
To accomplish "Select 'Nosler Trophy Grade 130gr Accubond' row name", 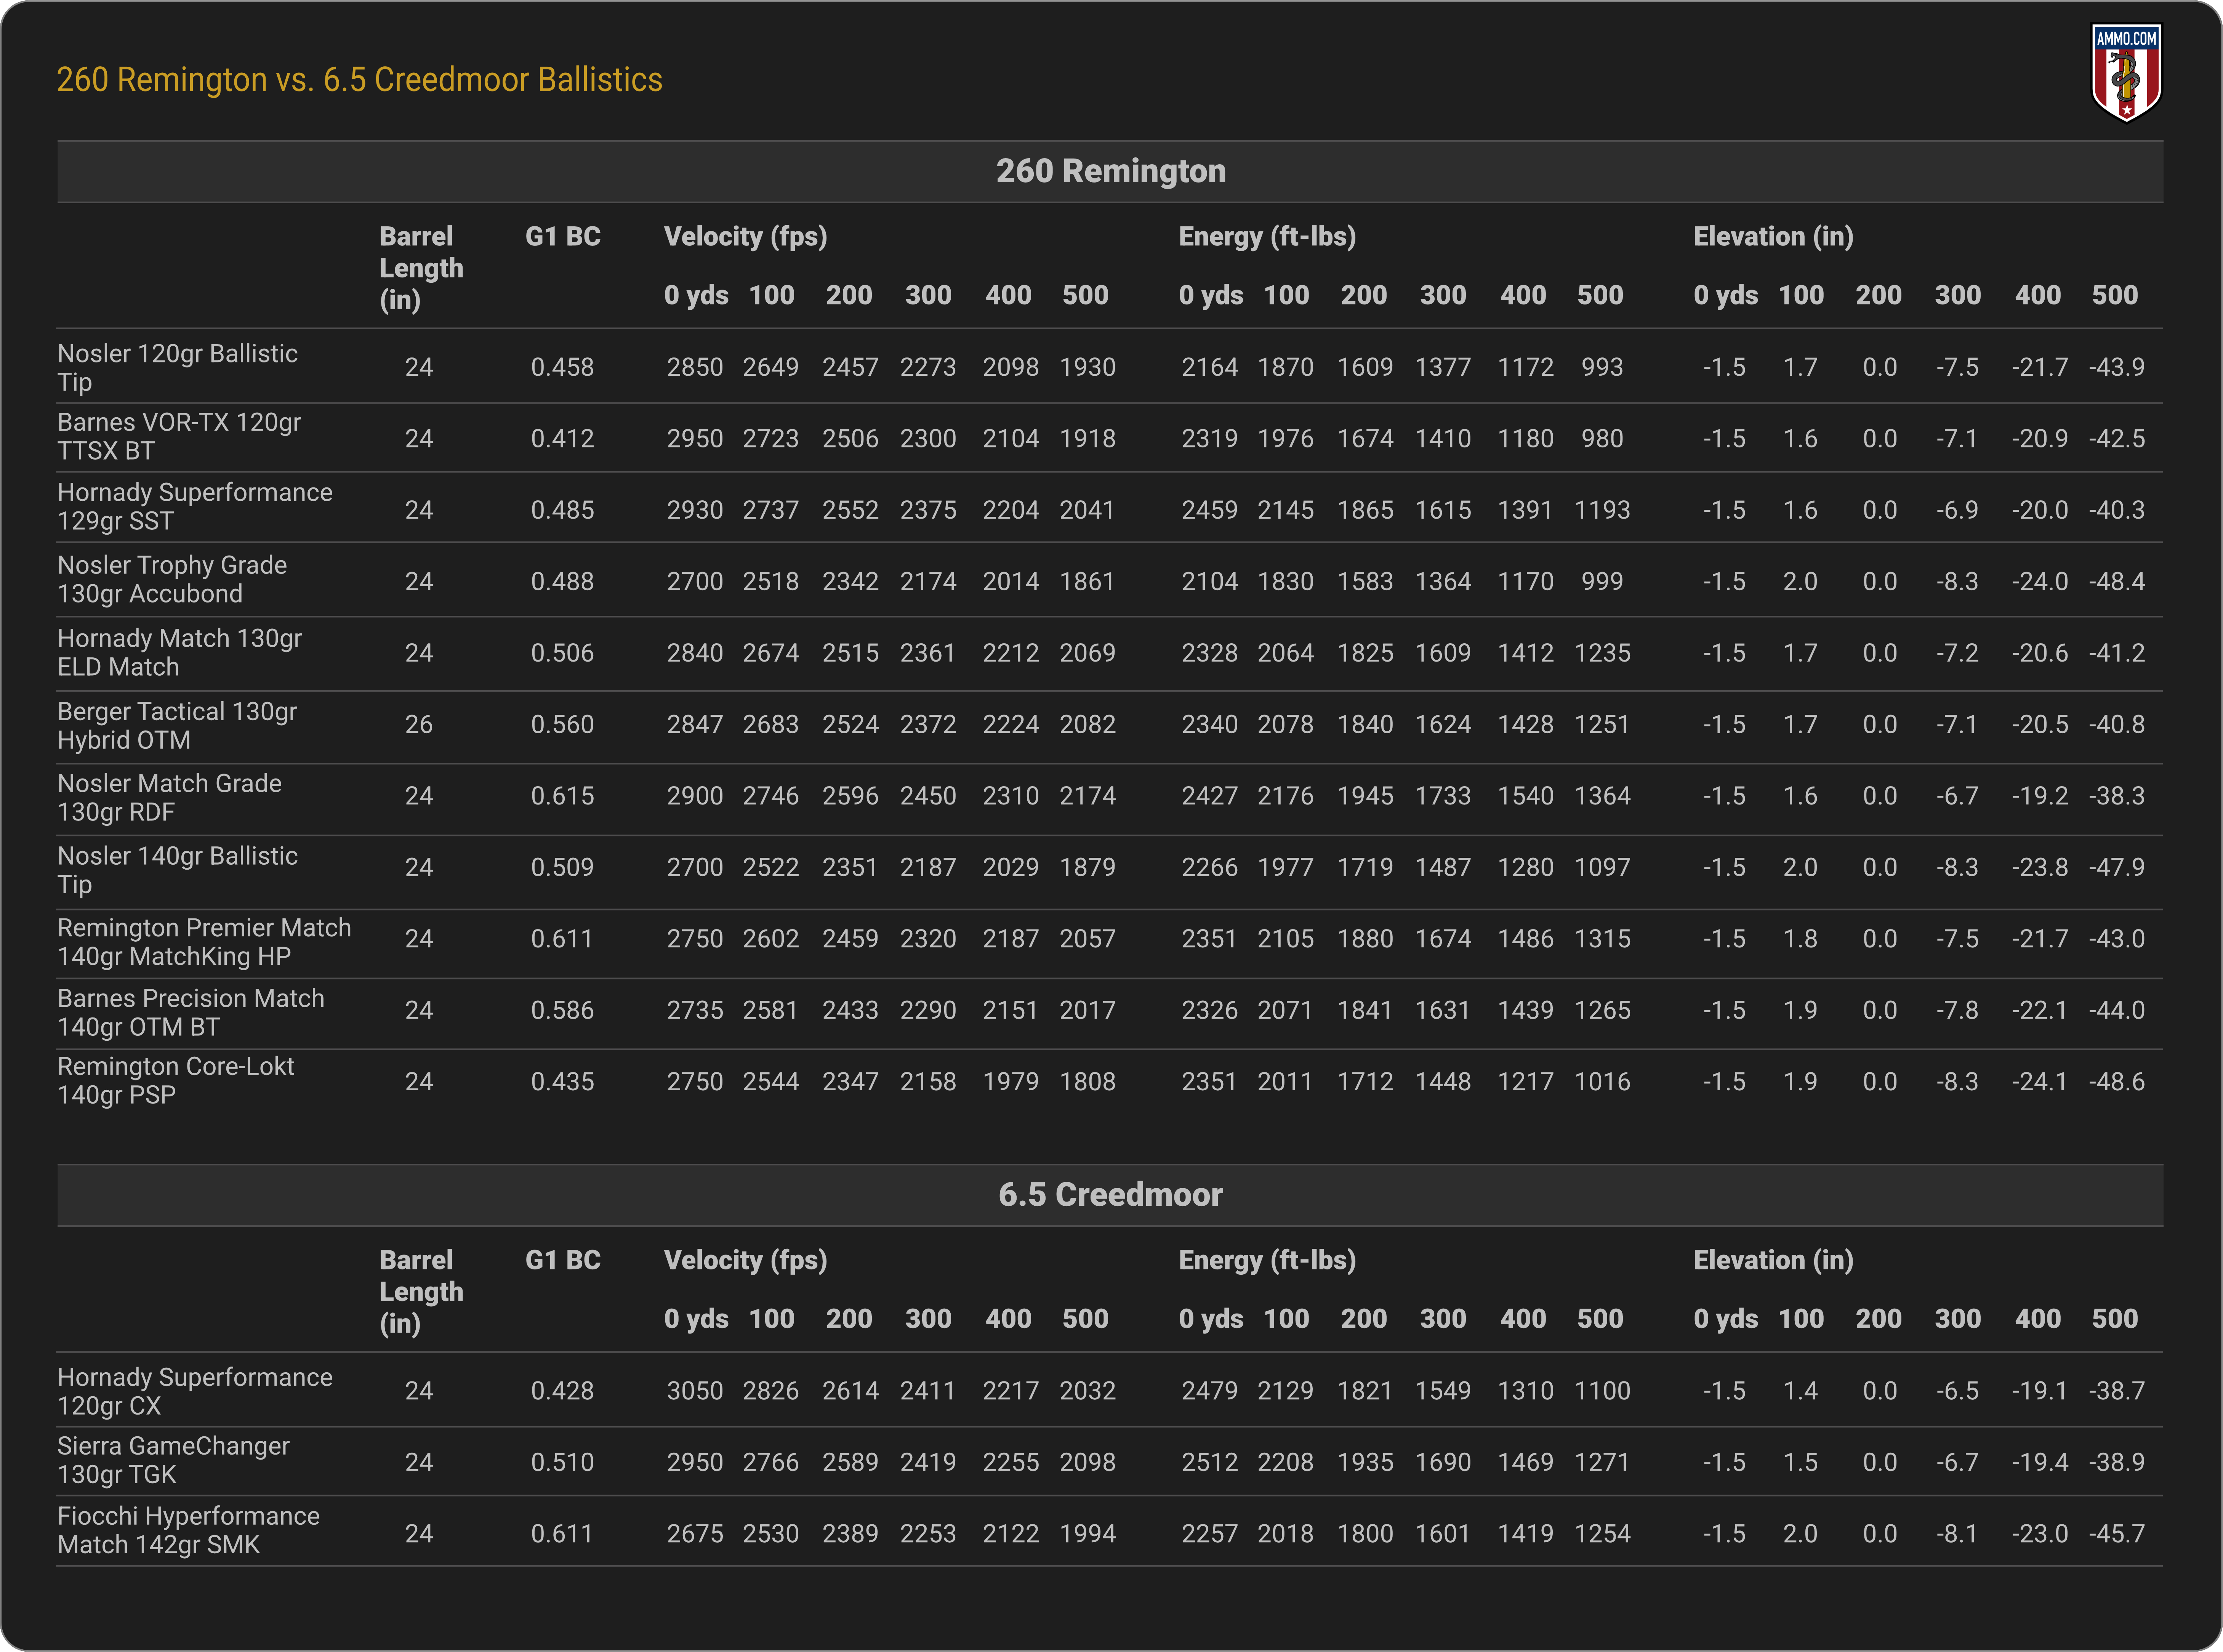I will (172, 580).
